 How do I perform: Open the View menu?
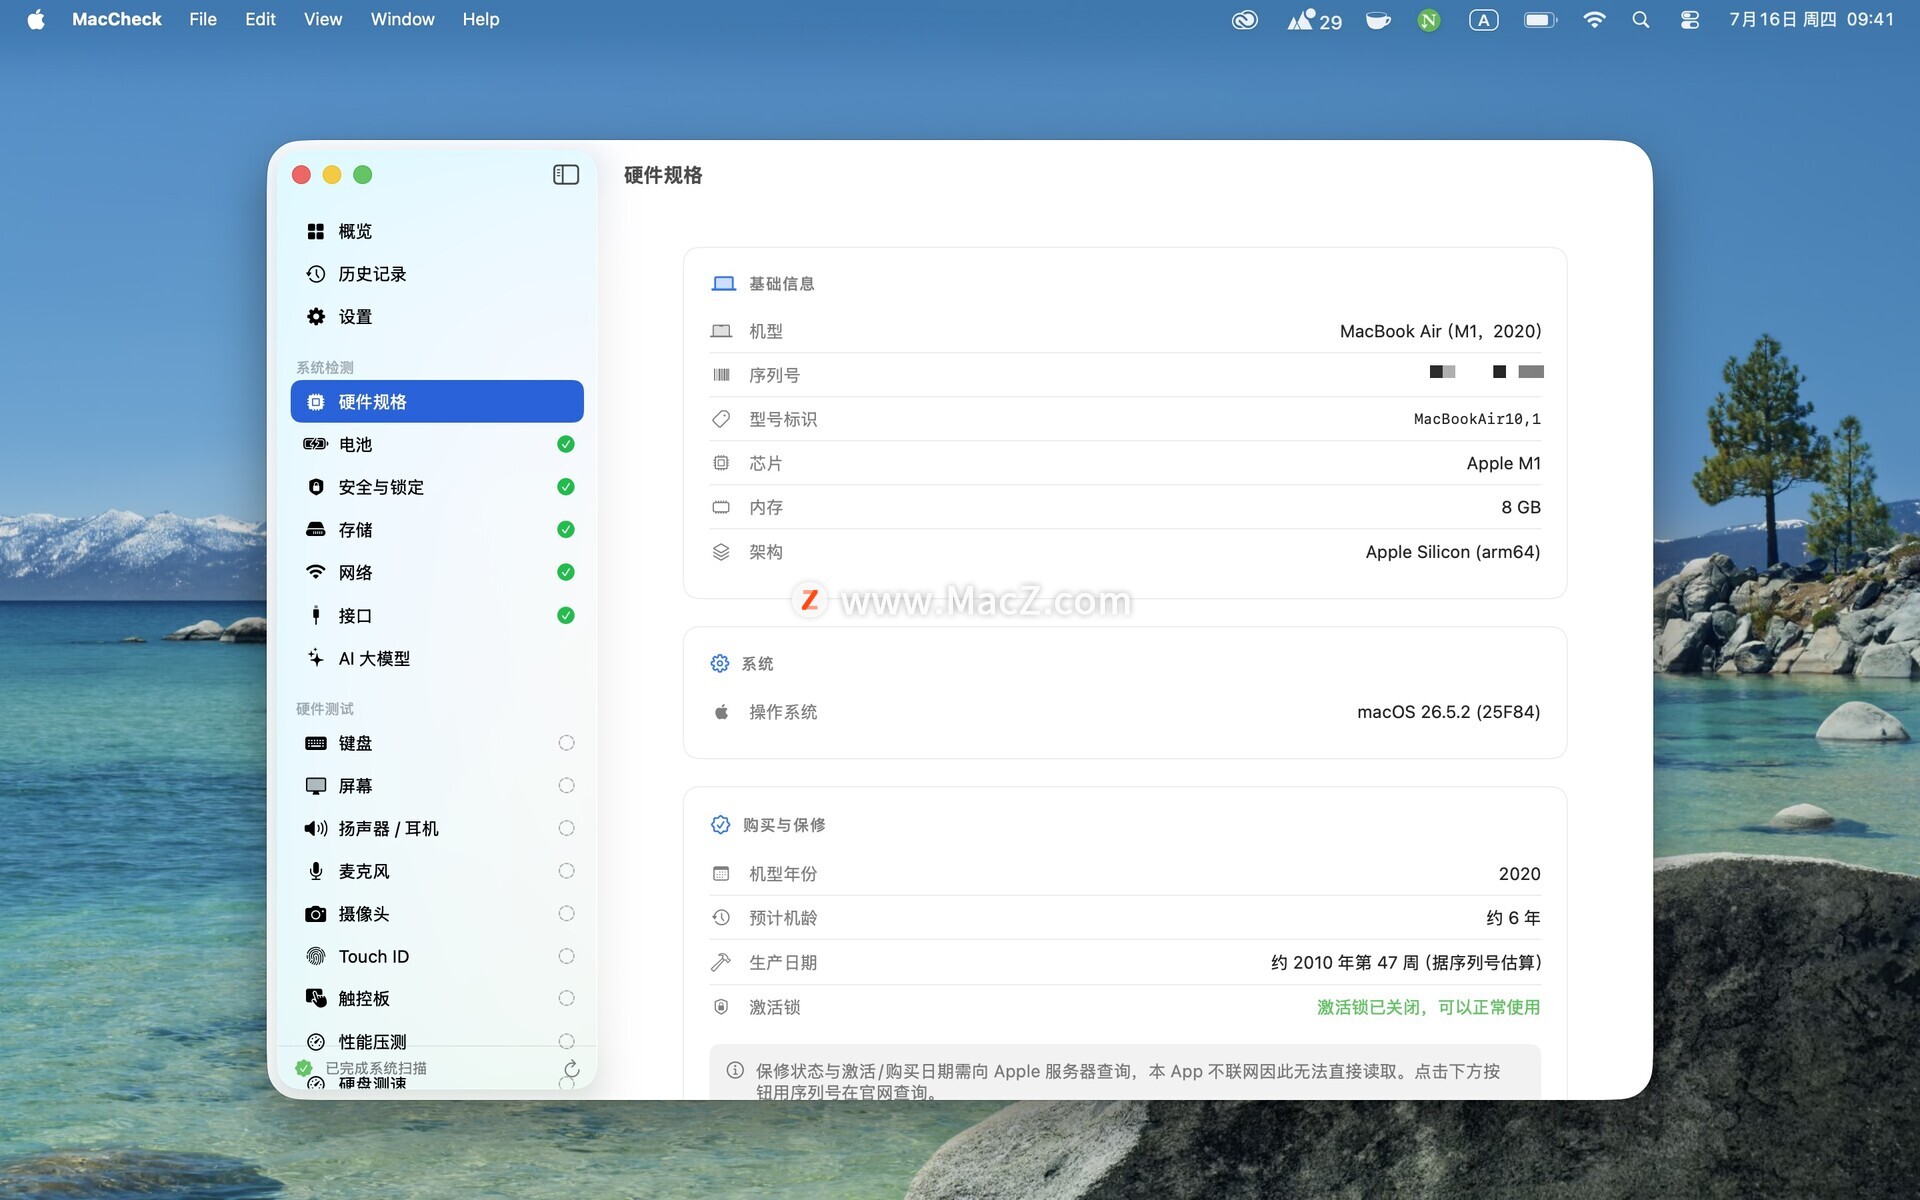pos(323,19)
